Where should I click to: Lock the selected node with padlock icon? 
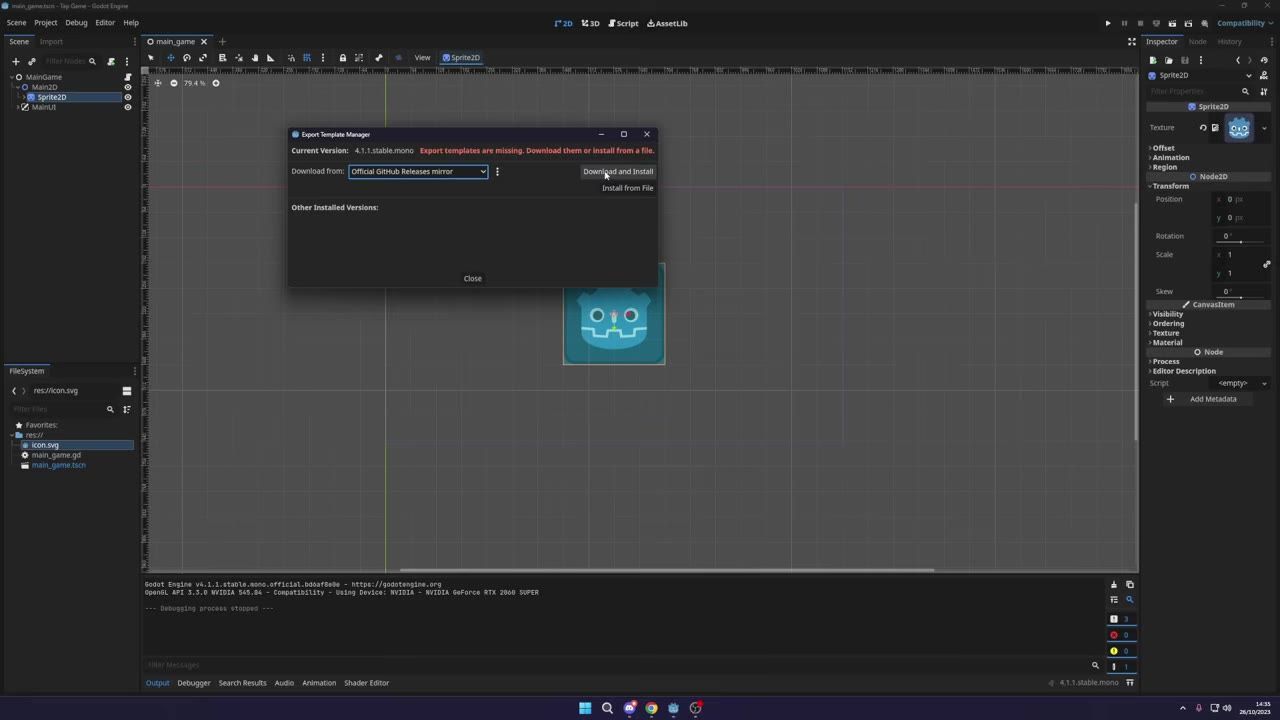coord(342,57)
